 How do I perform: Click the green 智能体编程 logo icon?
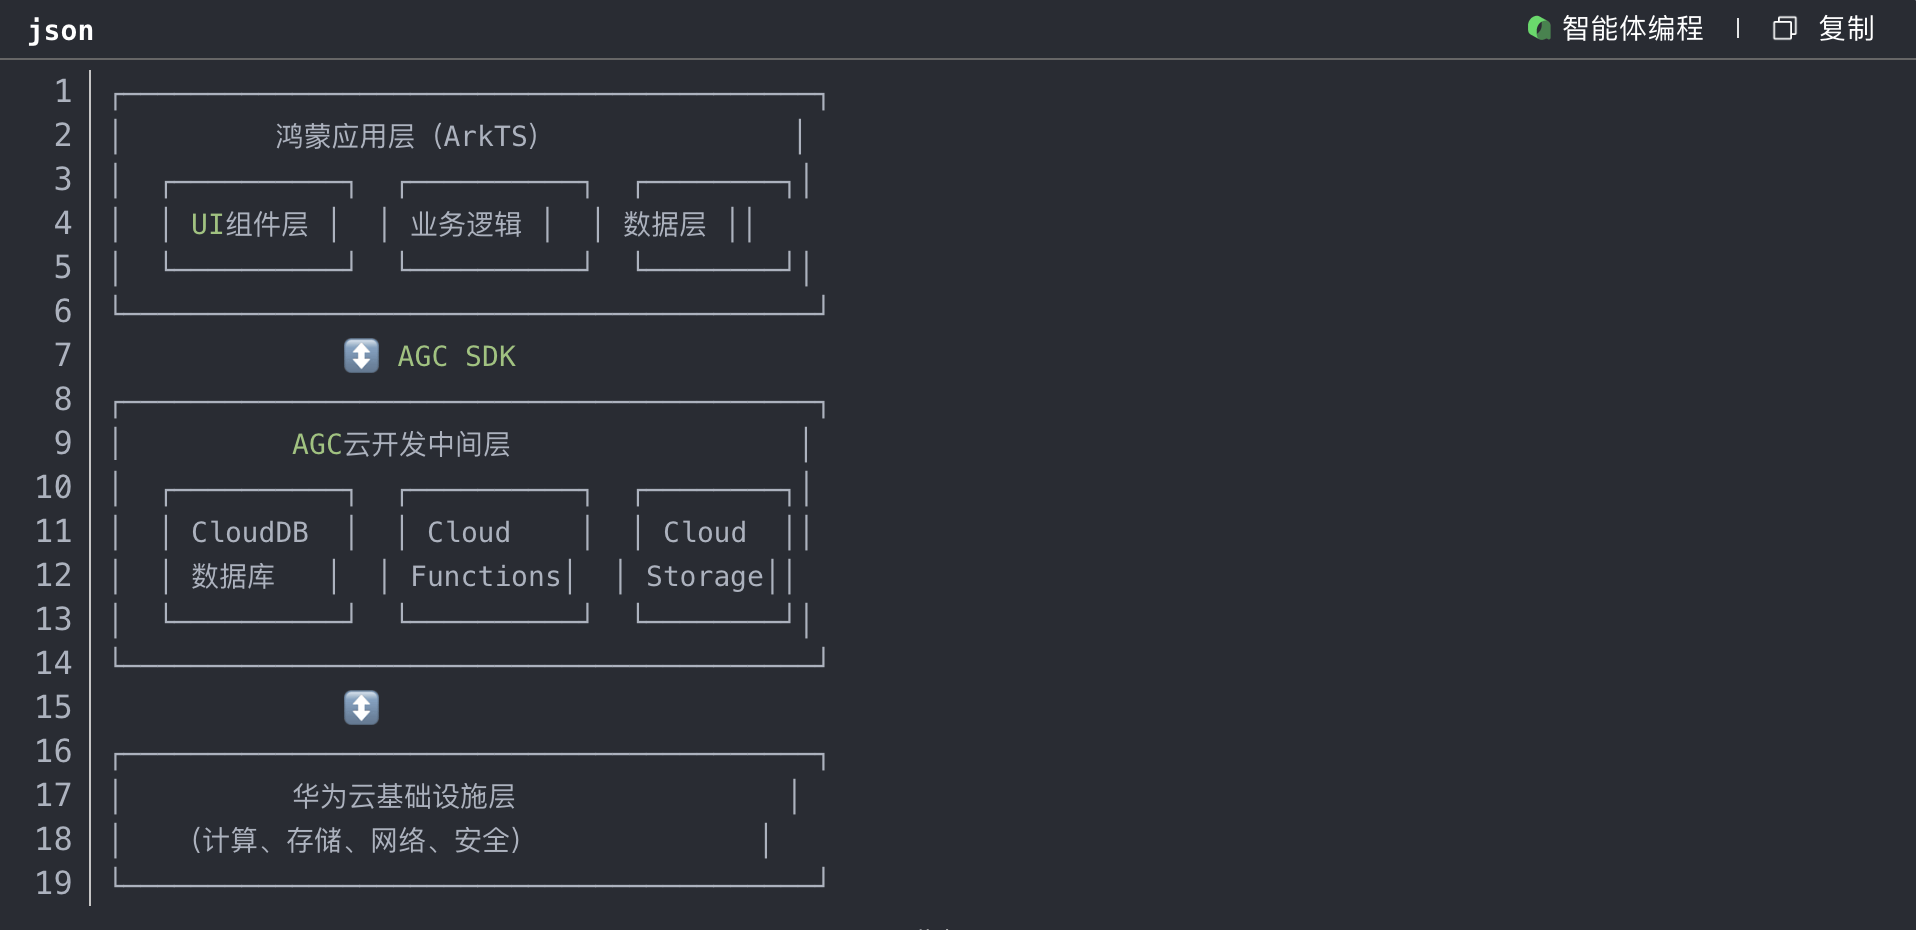pyautogui.click(x=1538, y=28)
